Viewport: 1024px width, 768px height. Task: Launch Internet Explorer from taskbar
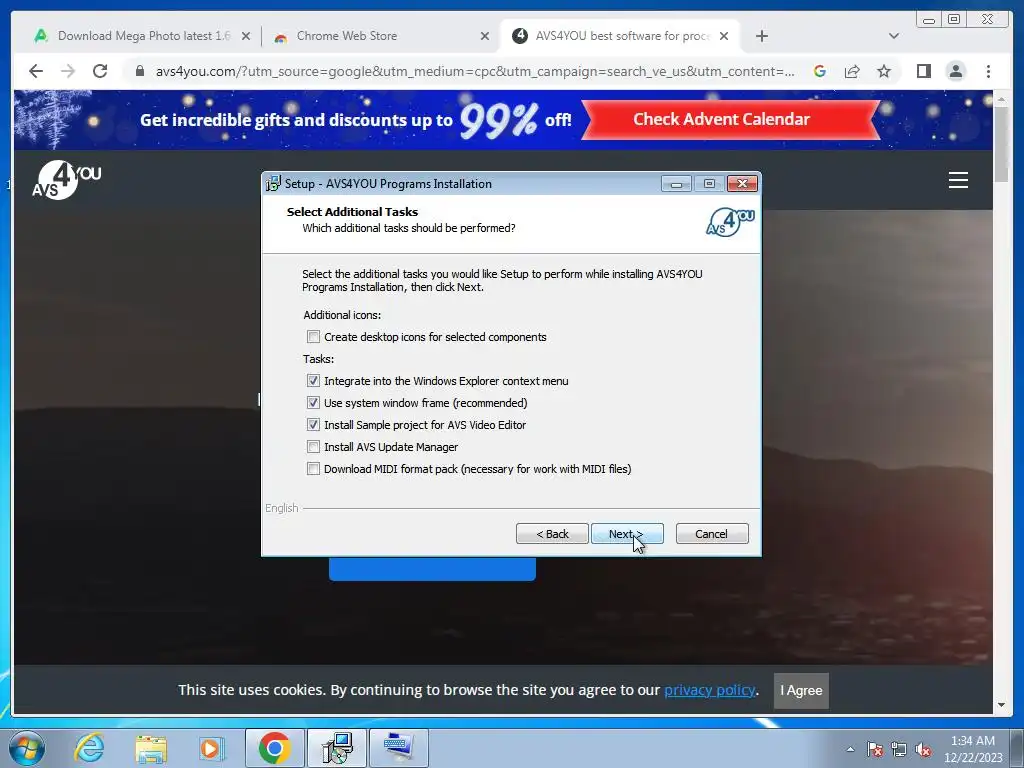89,748
